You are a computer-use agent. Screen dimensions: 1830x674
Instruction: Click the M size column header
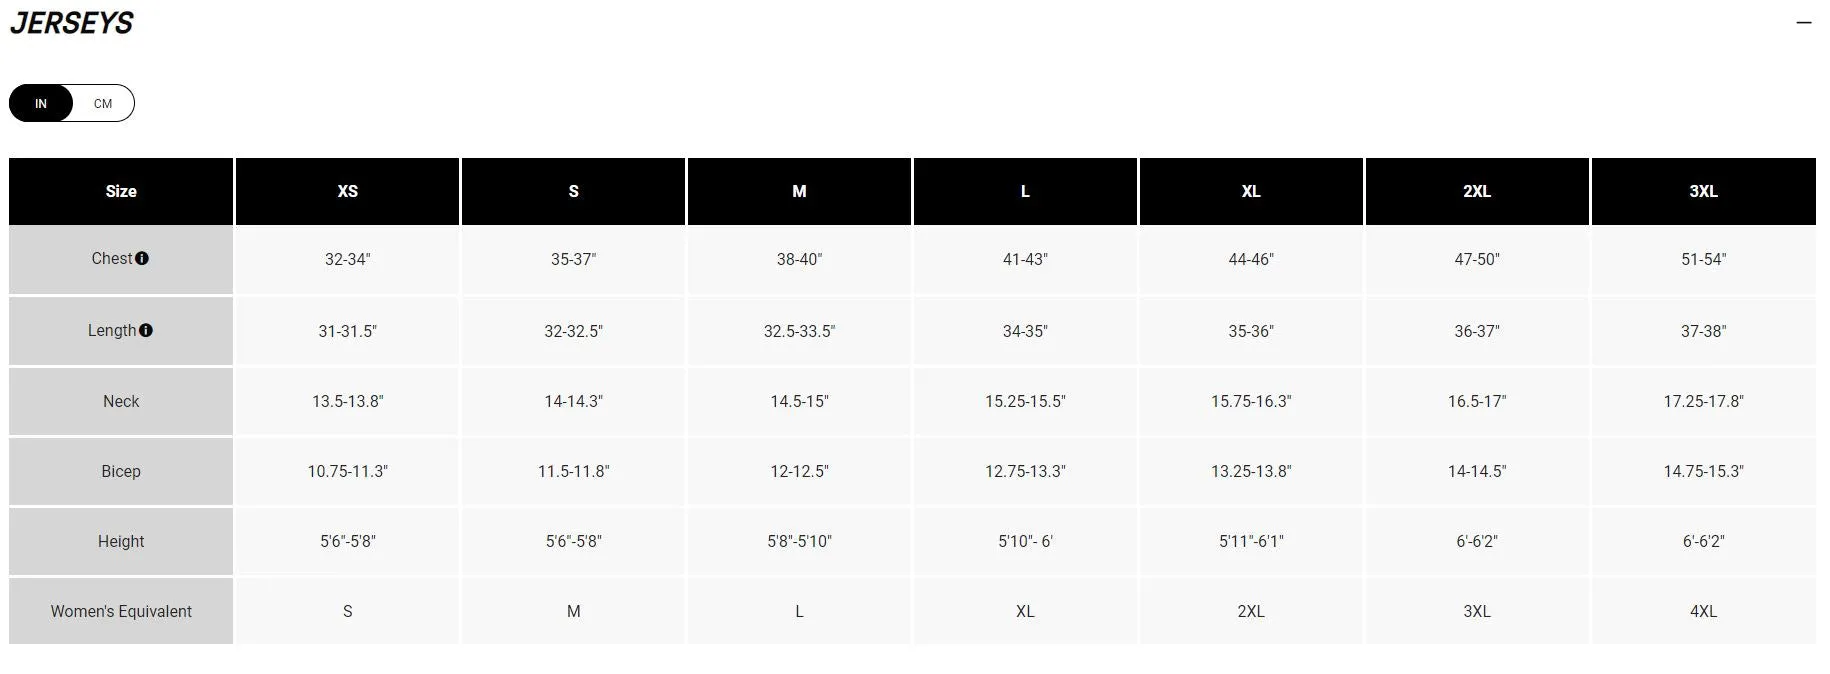pos(799,191)
